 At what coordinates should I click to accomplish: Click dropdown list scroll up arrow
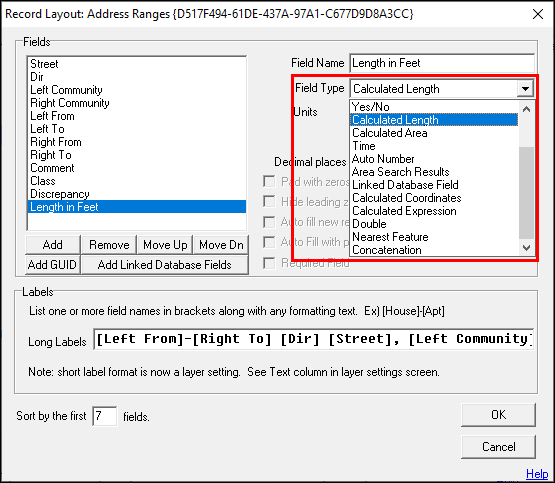[x=526, y=109]
